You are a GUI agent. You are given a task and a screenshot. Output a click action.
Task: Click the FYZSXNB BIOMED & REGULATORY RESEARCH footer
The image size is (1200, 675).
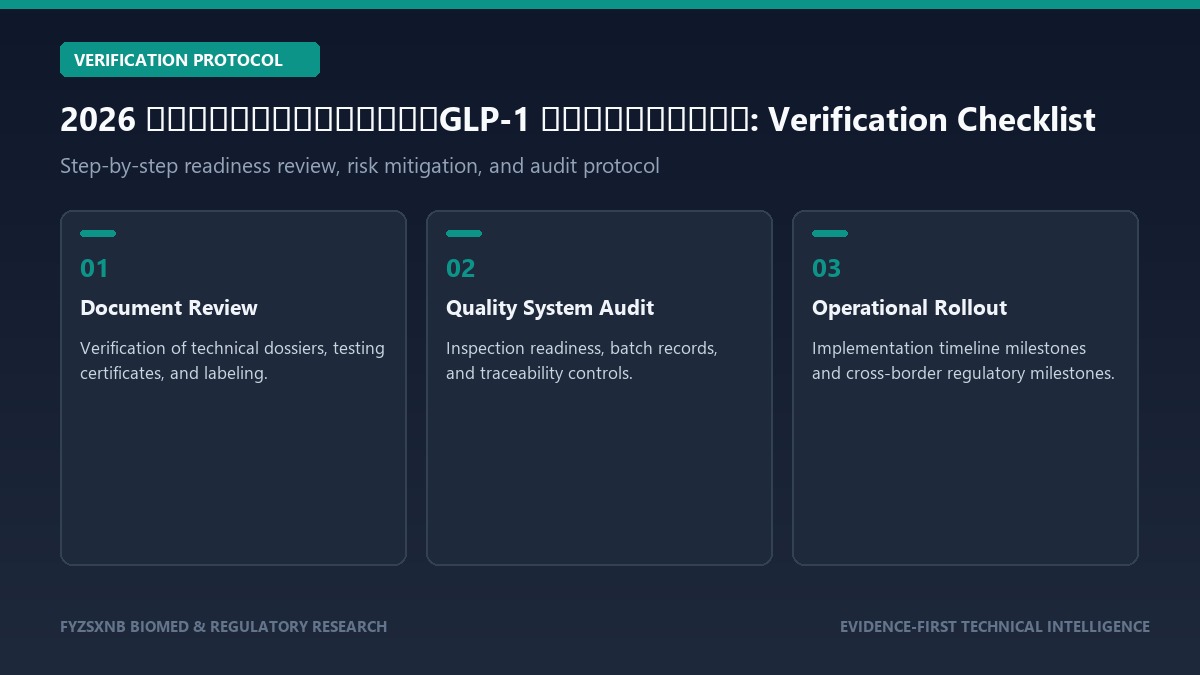[x=223, y=627]
